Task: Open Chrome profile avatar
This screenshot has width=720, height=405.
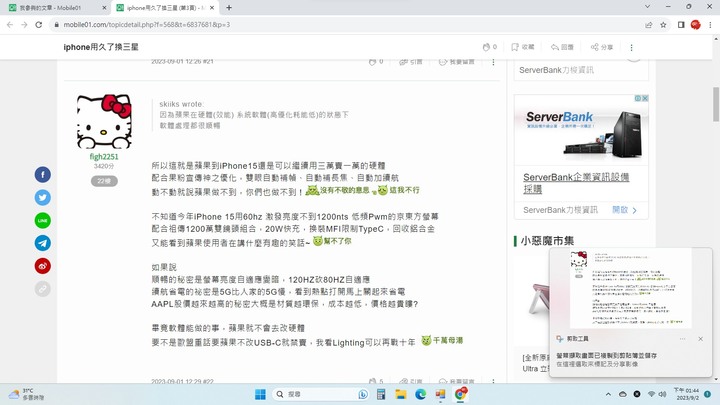Action: point(696,25)
